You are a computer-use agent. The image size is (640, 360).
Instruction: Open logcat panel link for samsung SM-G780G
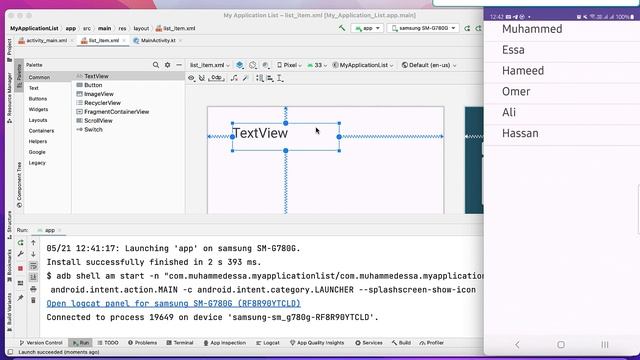[173, 303]
